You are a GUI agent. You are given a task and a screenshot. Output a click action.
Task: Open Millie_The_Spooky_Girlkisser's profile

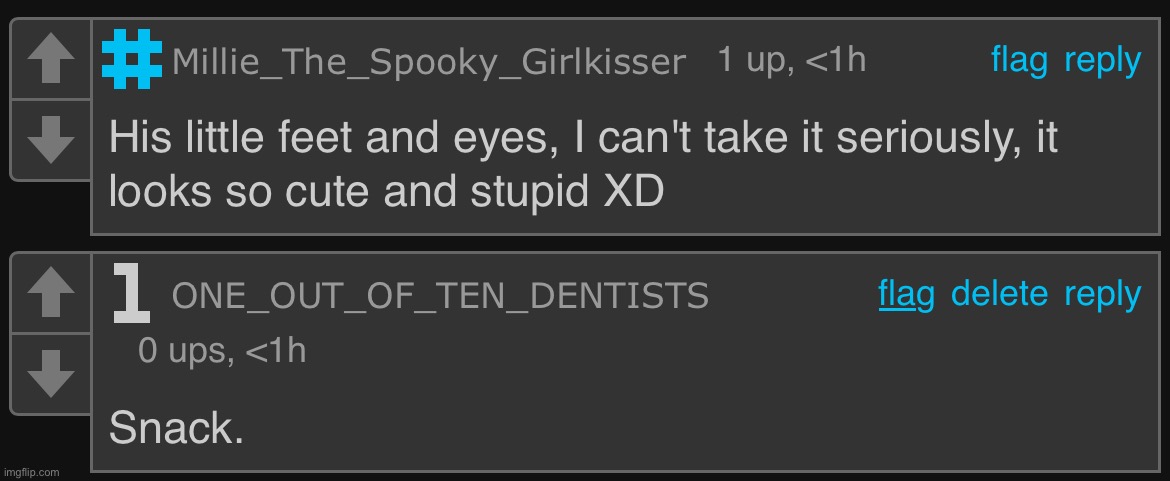coord(429,63)
